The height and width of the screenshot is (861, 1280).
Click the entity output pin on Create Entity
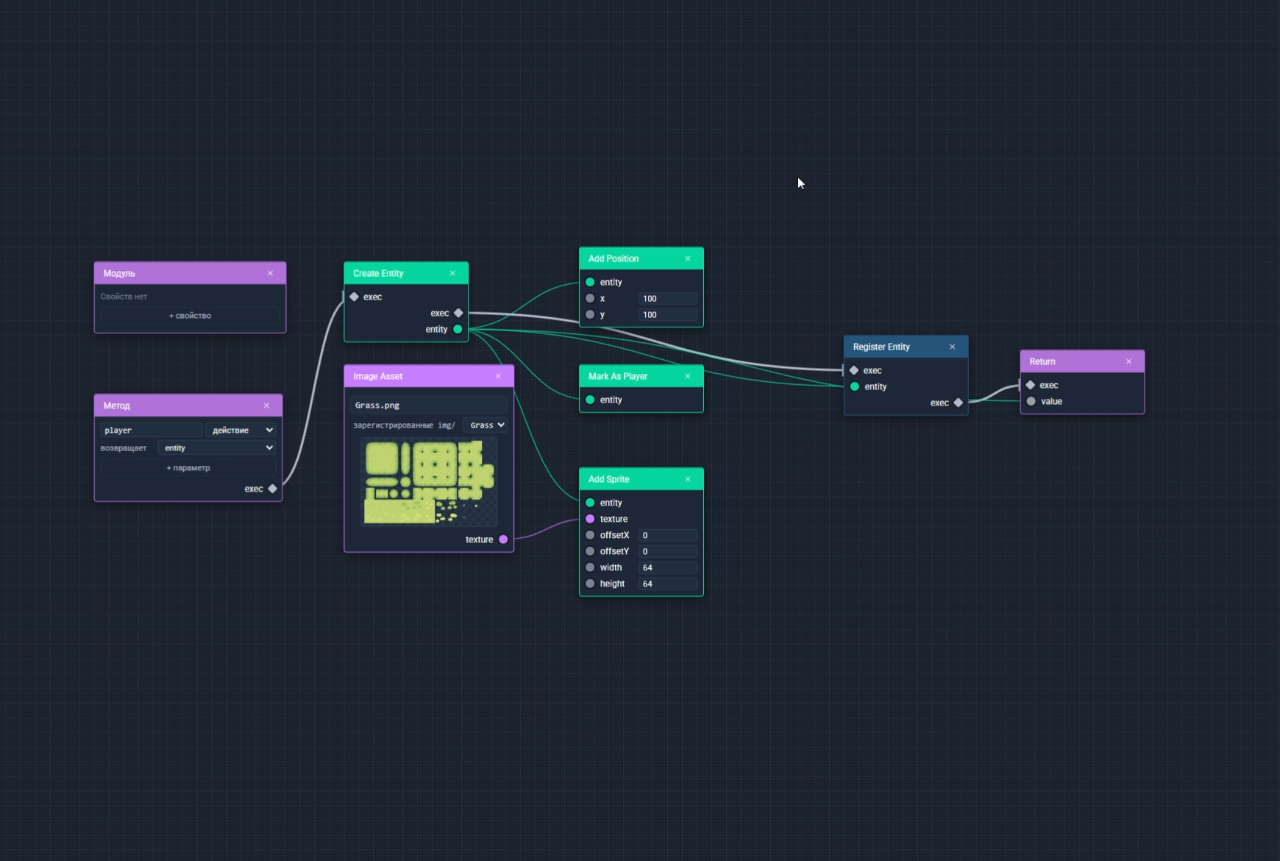(458, 329)
